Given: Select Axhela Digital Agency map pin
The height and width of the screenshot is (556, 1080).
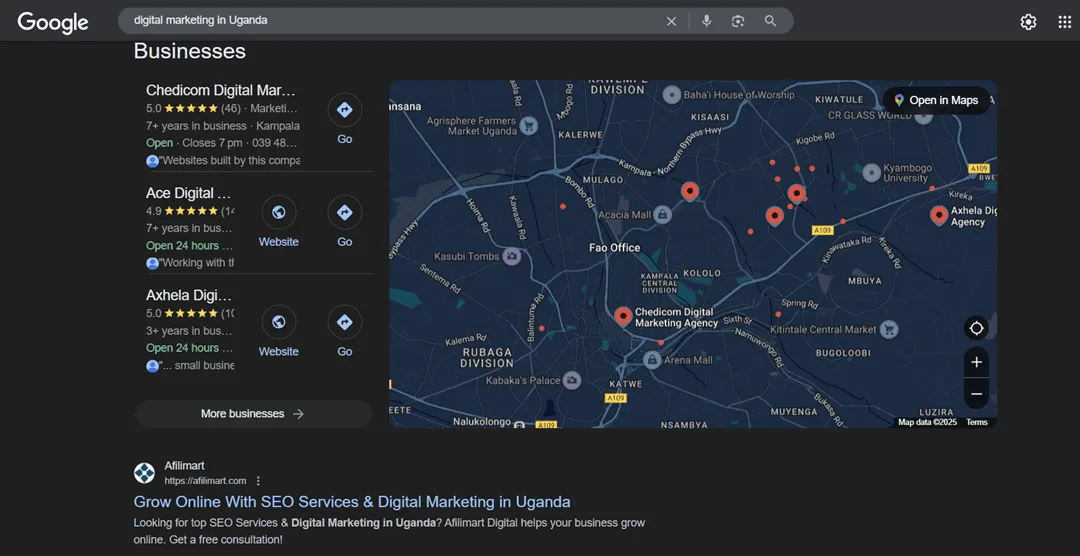Looking at the screenshot, I should pos(939,216).
